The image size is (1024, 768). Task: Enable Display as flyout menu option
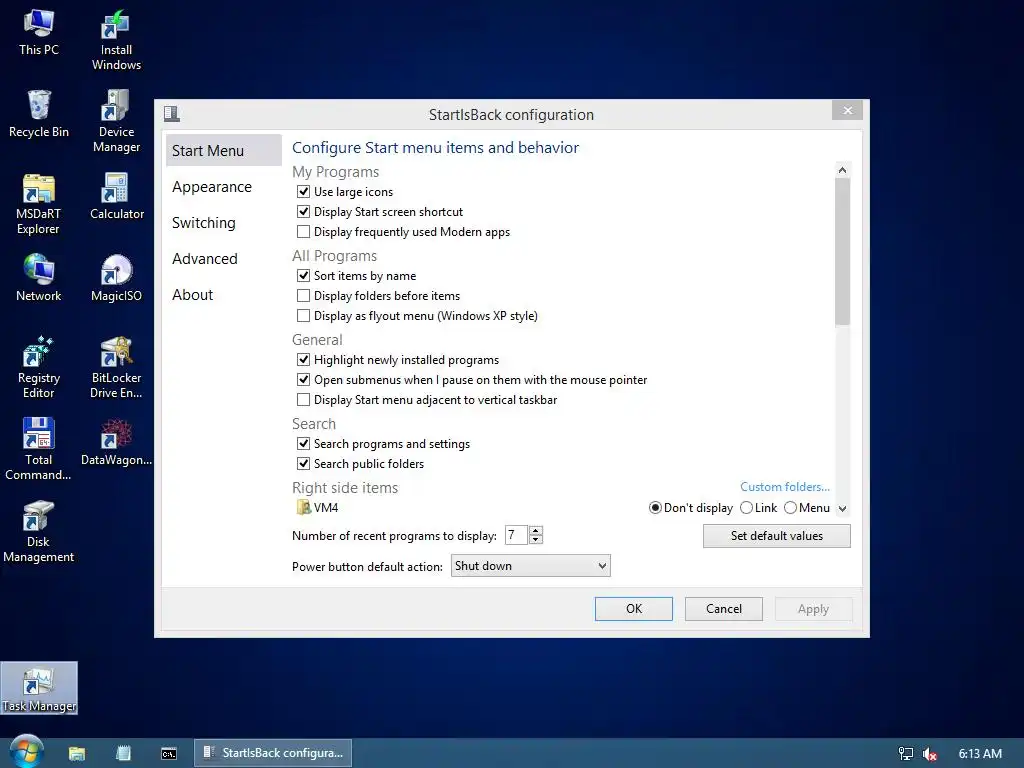pos(303,316)
